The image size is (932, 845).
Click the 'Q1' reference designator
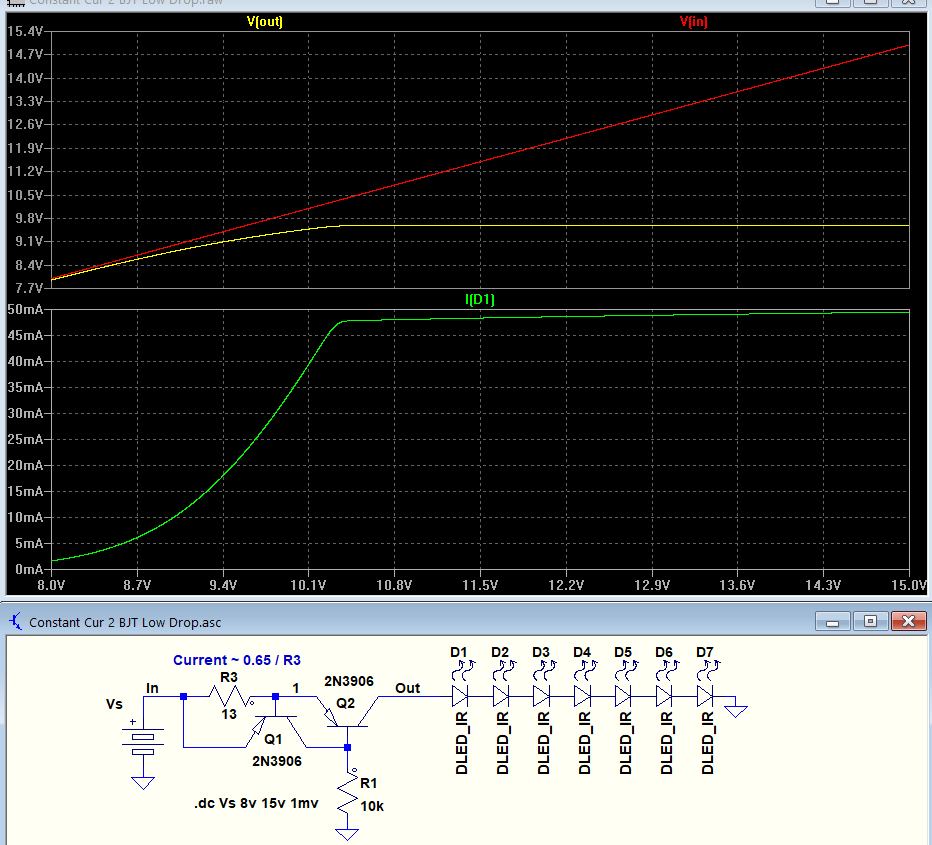click(273, 739)
